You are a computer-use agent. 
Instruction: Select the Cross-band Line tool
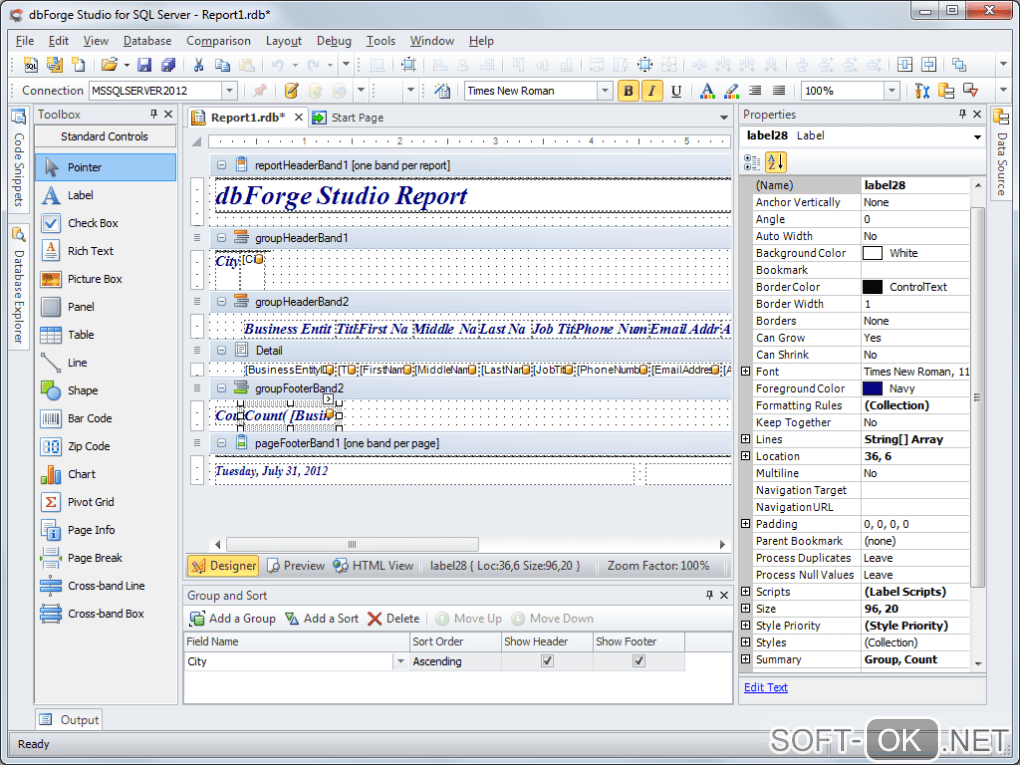pyautogui.click(x=105, y=586)
